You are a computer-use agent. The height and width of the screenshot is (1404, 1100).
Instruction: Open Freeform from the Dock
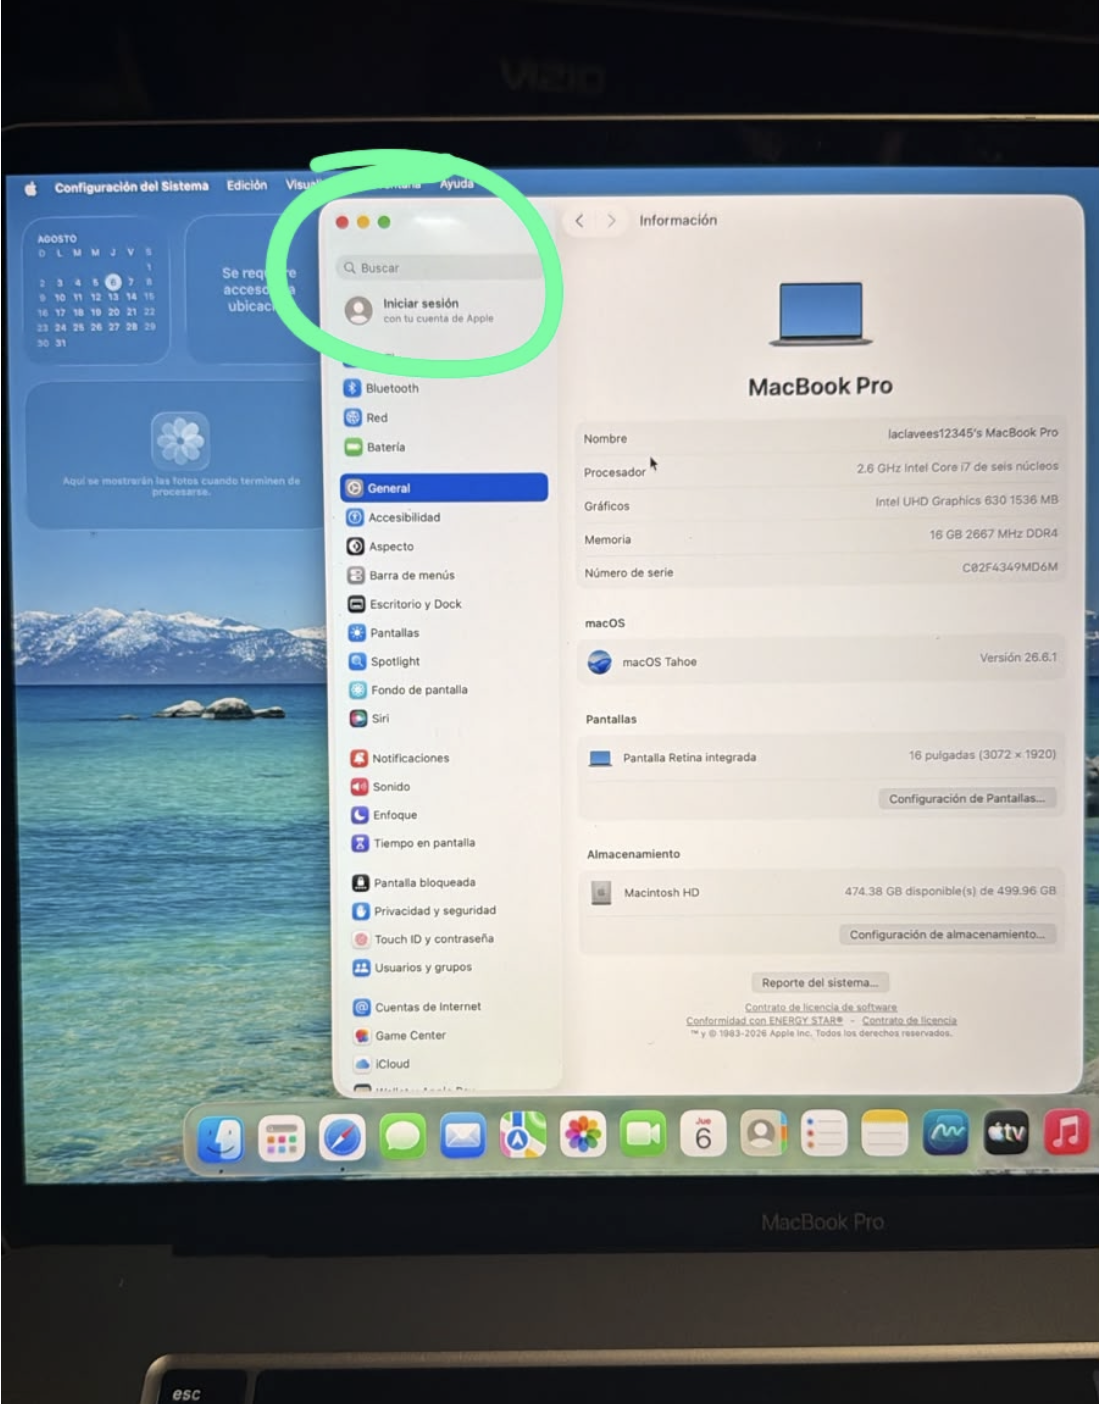tap(945, 1134)
